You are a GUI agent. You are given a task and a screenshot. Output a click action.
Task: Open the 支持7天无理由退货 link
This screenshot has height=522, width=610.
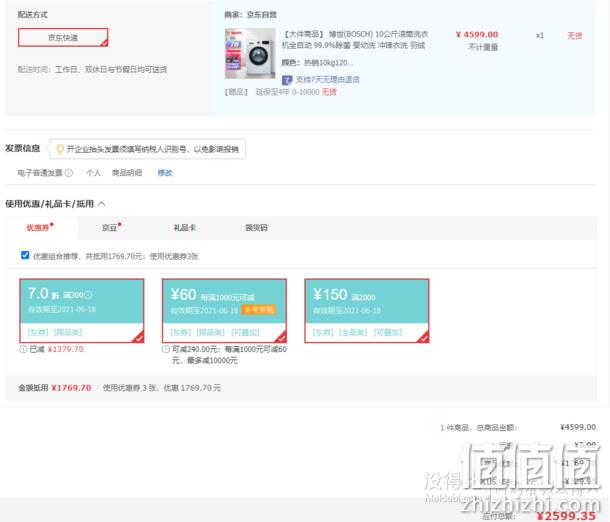point(328,80)
